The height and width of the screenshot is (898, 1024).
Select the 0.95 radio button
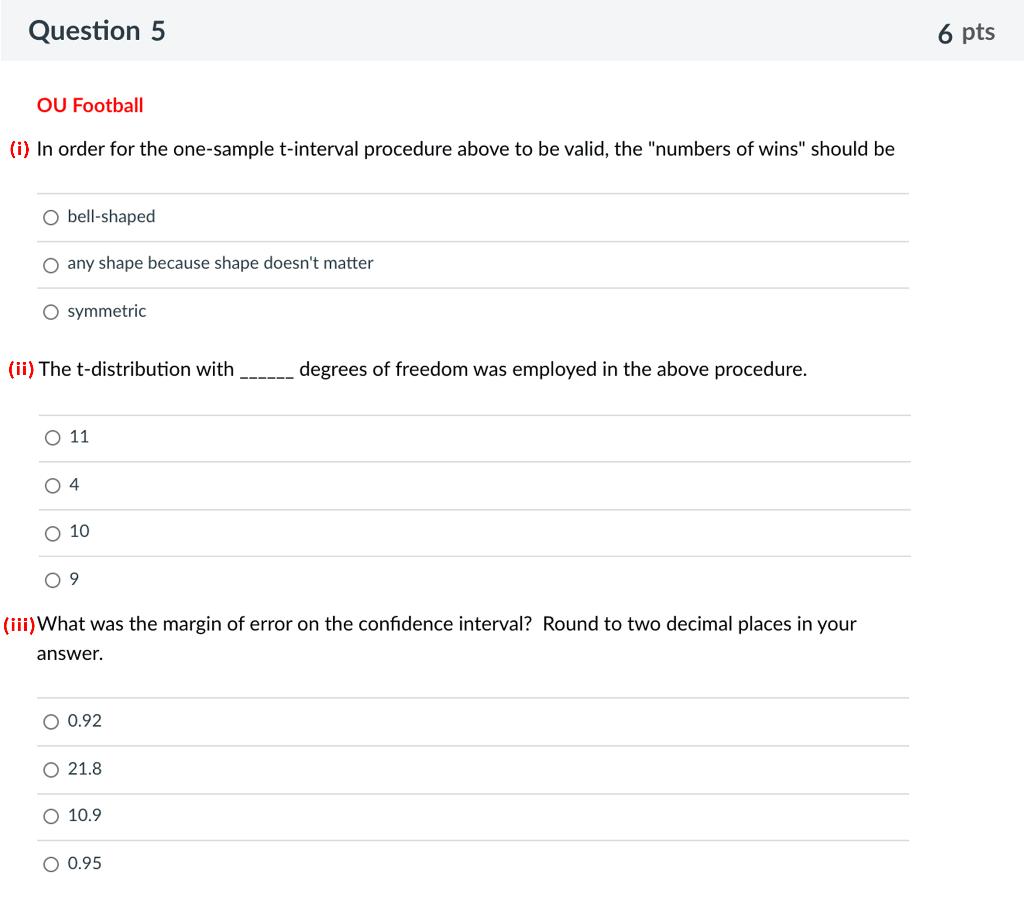51,864
